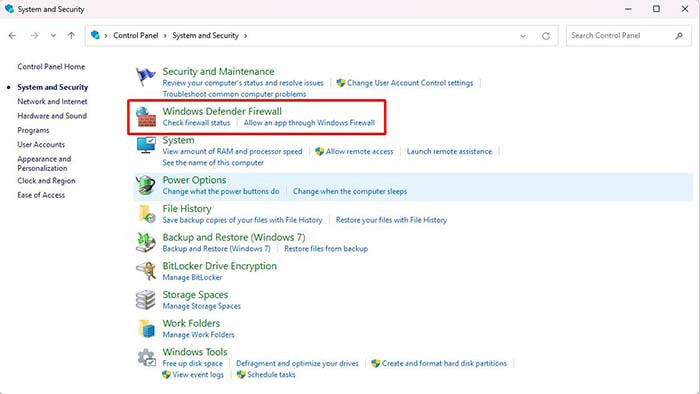Click the shield icon beside Create and format partitions

[x=375, y=364]
